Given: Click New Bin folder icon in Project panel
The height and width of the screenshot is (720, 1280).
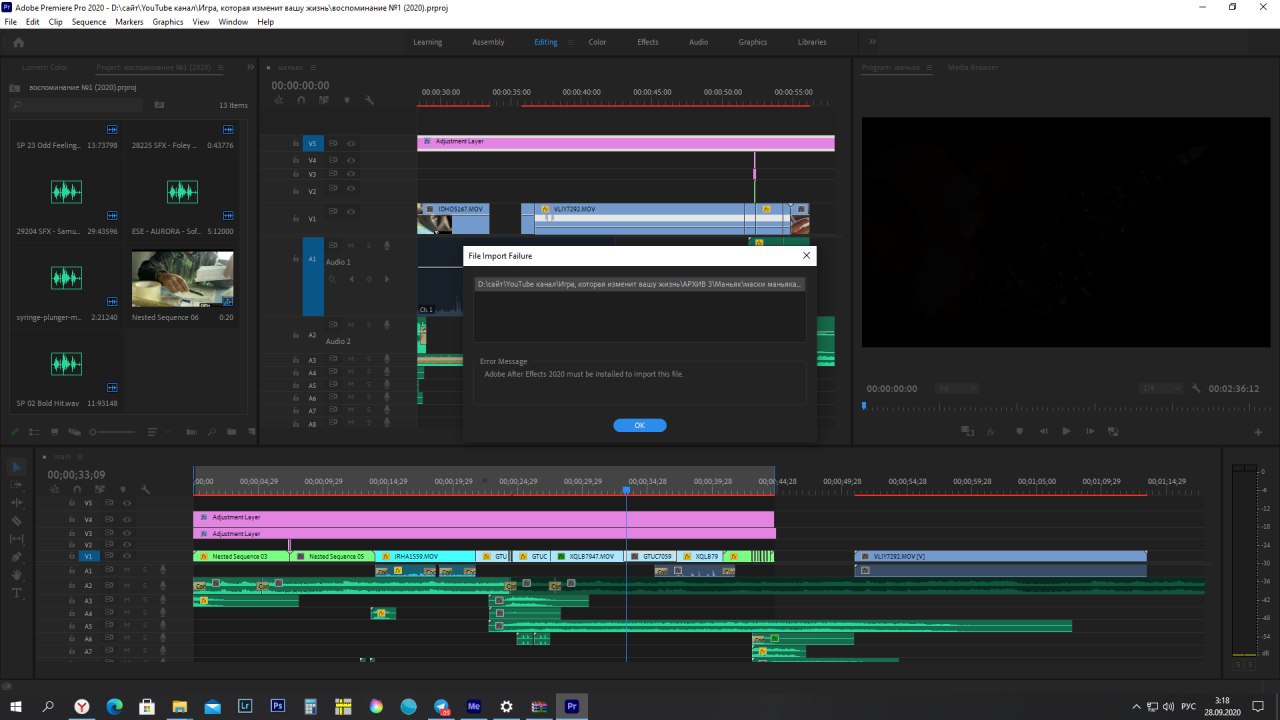Looking at the screenshot, I should [231, 432].
